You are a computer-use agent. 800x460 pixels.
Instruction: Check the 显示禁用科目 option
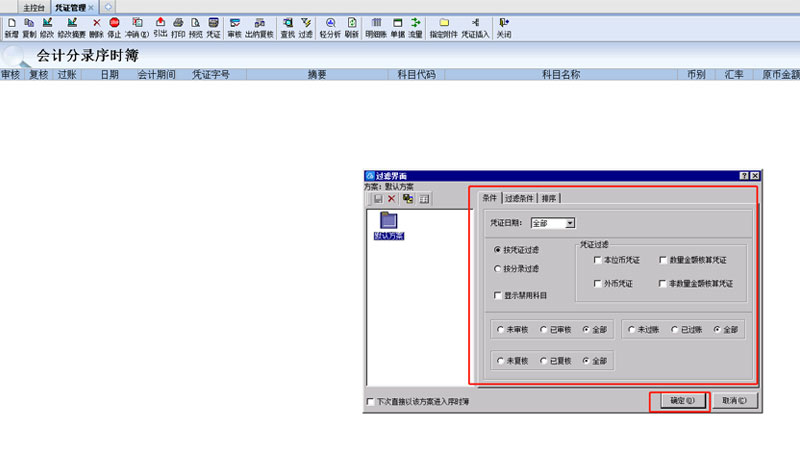[x=499, y=296]
